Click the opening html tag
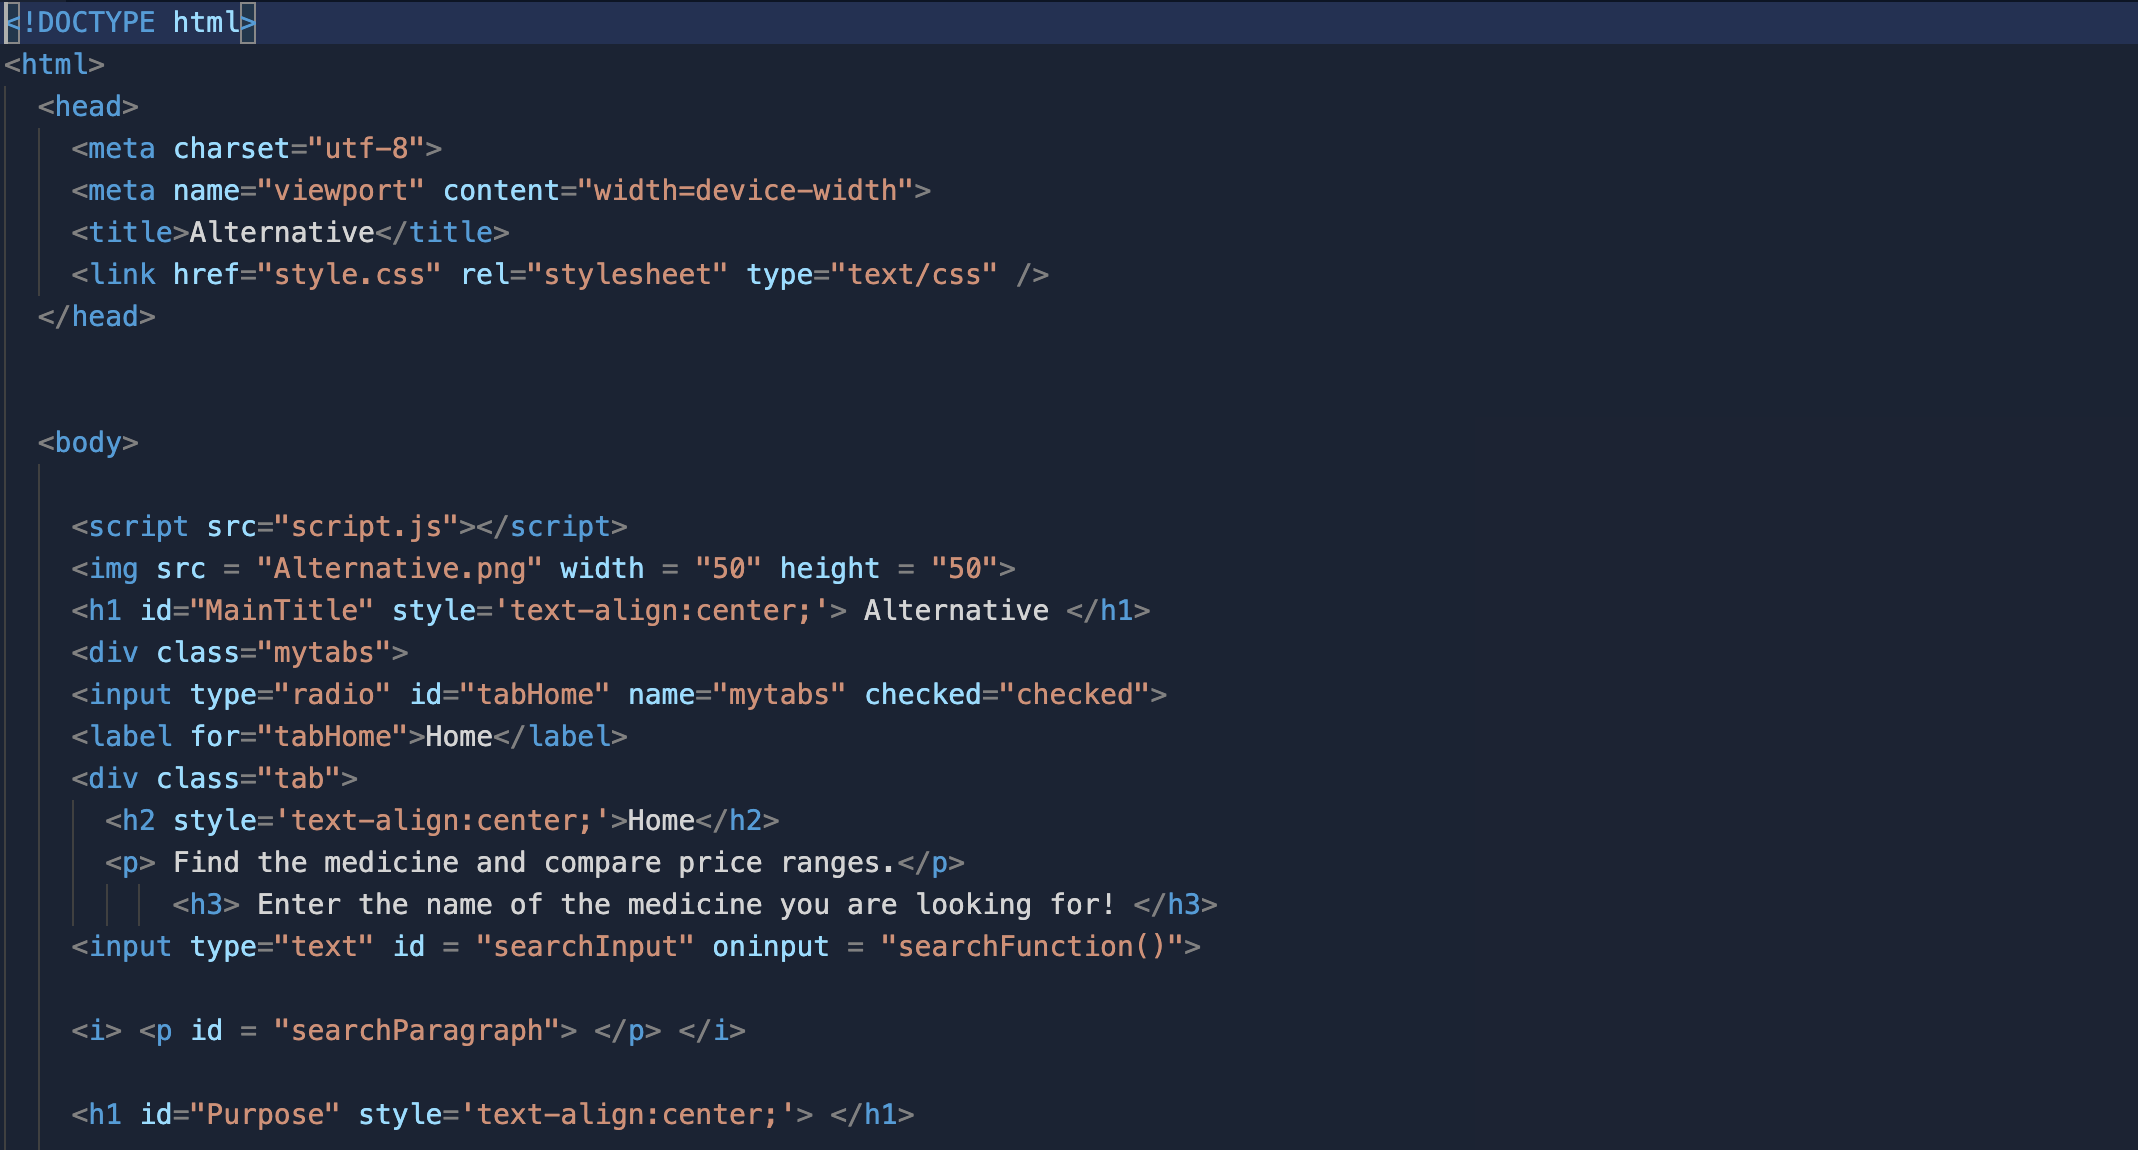The height and width of the screenshot is (1150, 2138). point(54,64)
